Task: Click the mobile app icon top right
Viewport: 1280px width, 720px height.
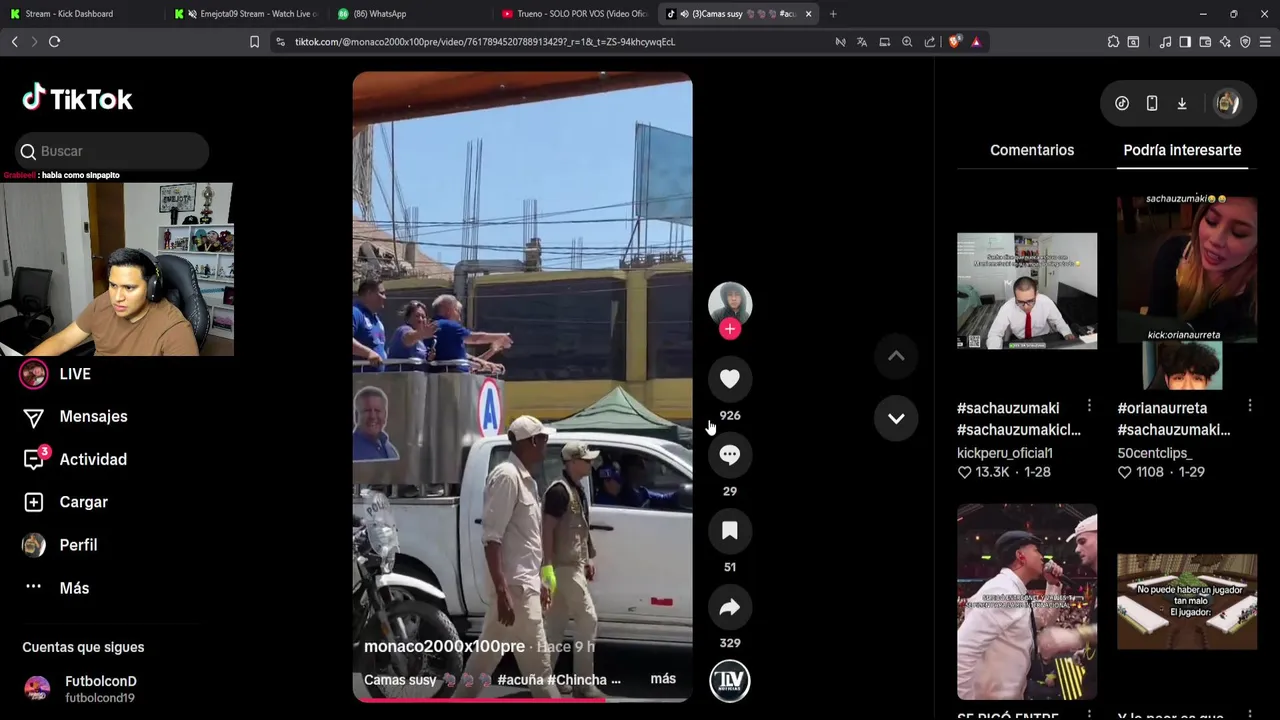Action: [1152, 103]
